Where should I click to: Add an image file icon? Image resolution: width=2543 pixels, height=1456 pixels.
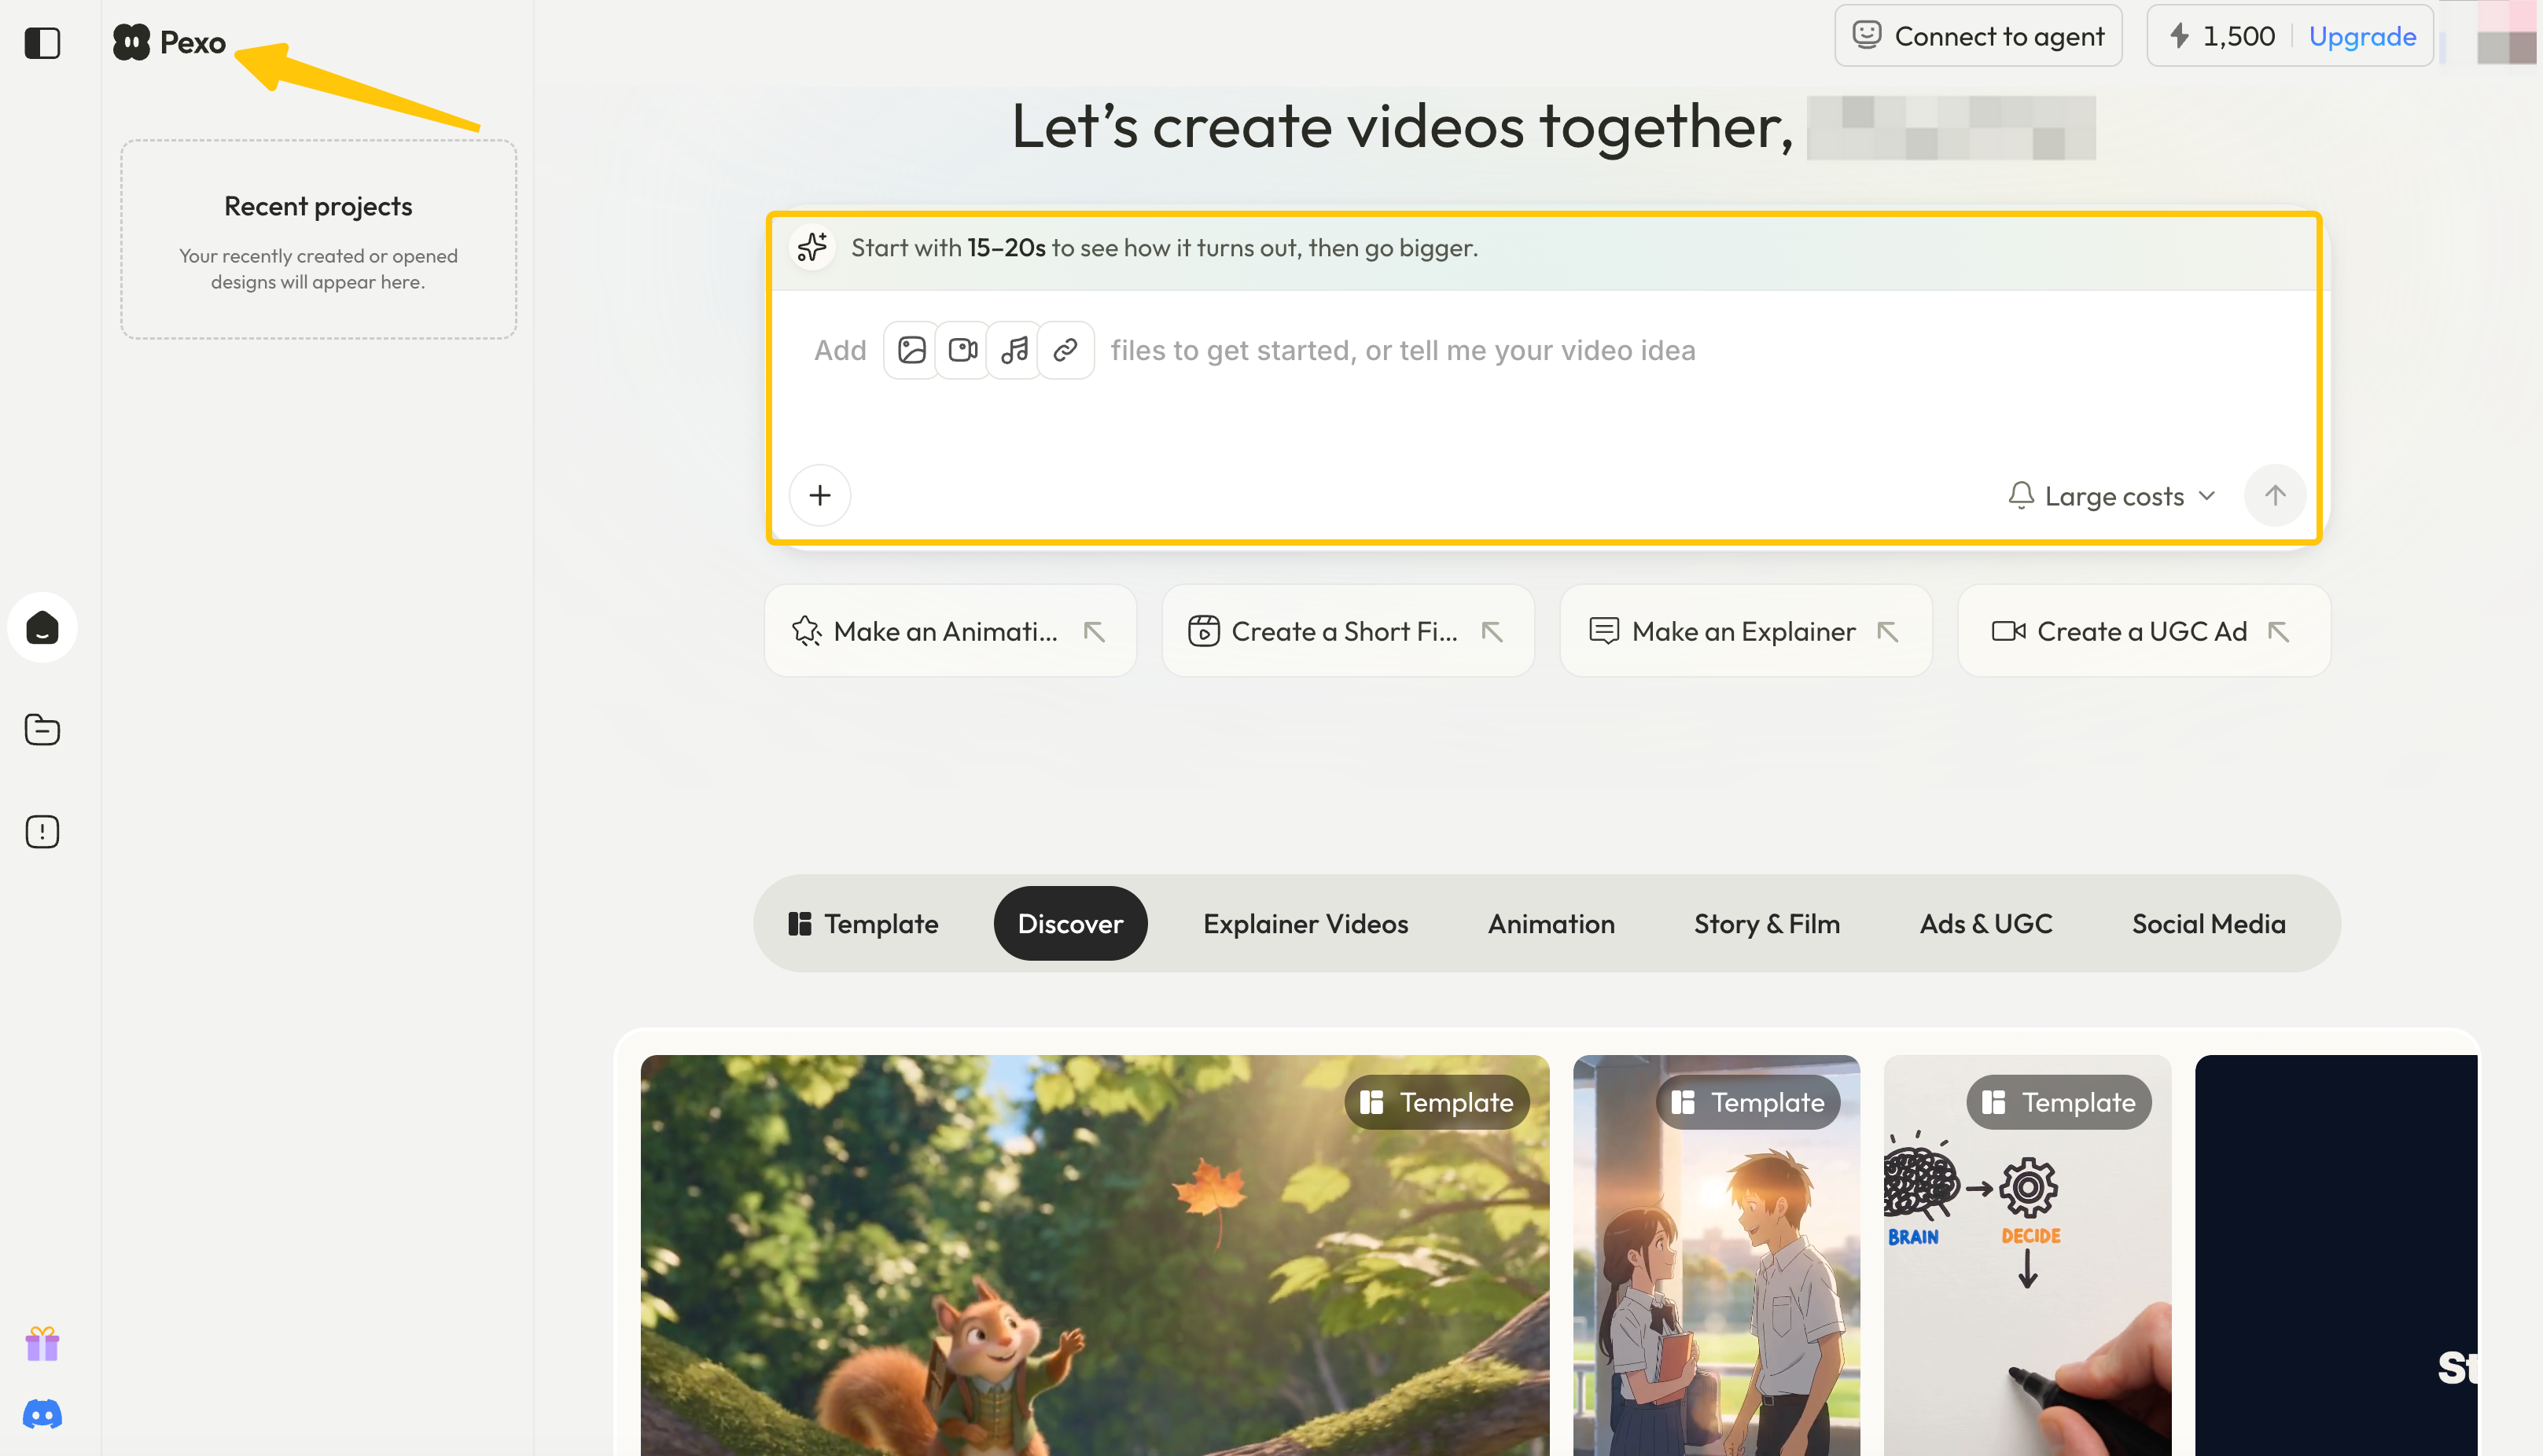point(911,350)
